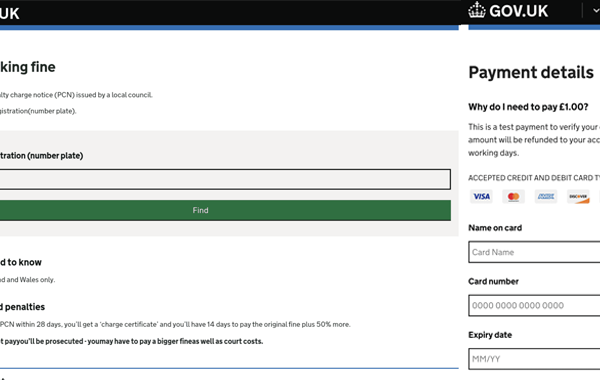Screen dimensions: 600x380
Task: Select 'This is a test payment' paragraph
Action: (534, 140)
